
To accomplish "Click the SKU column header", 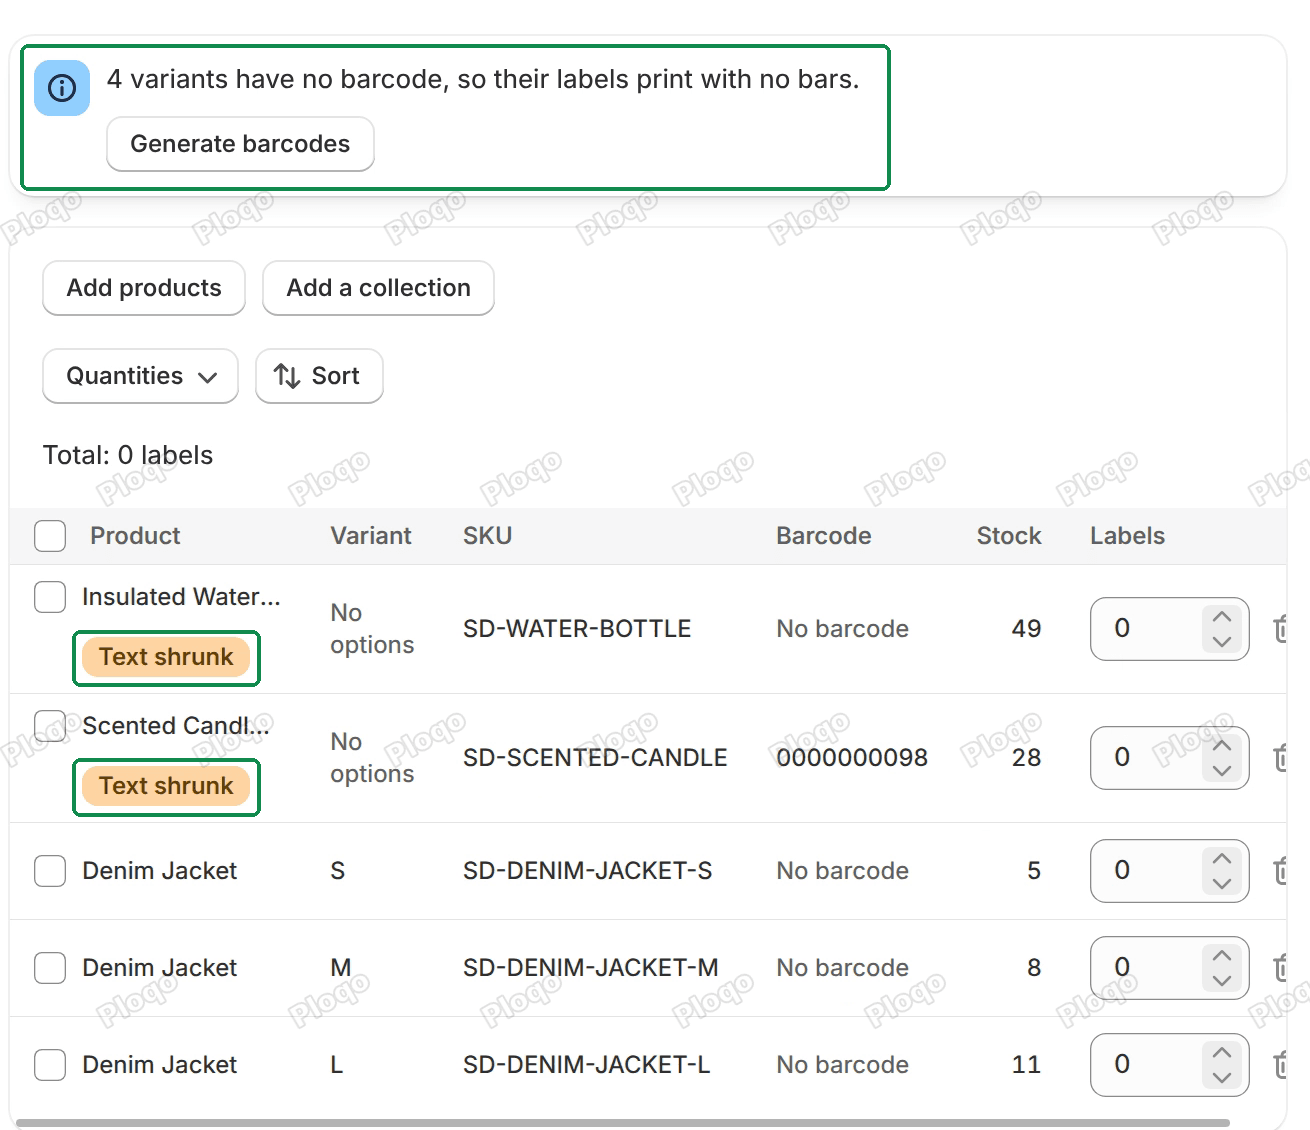I will [x=487, y=536].
